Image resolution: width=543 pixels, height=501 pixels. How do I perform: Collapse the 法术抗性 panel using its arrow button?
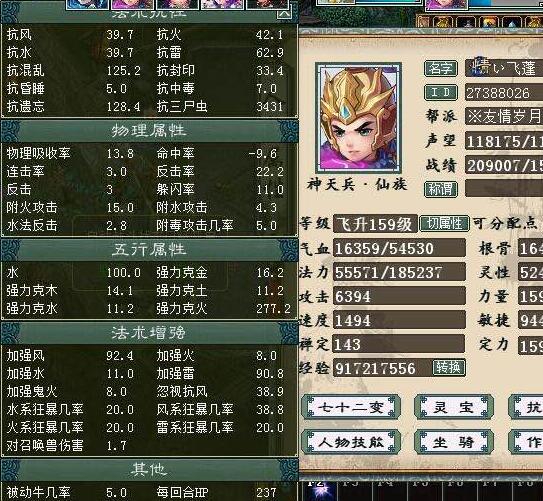click(x=284, y=13)
